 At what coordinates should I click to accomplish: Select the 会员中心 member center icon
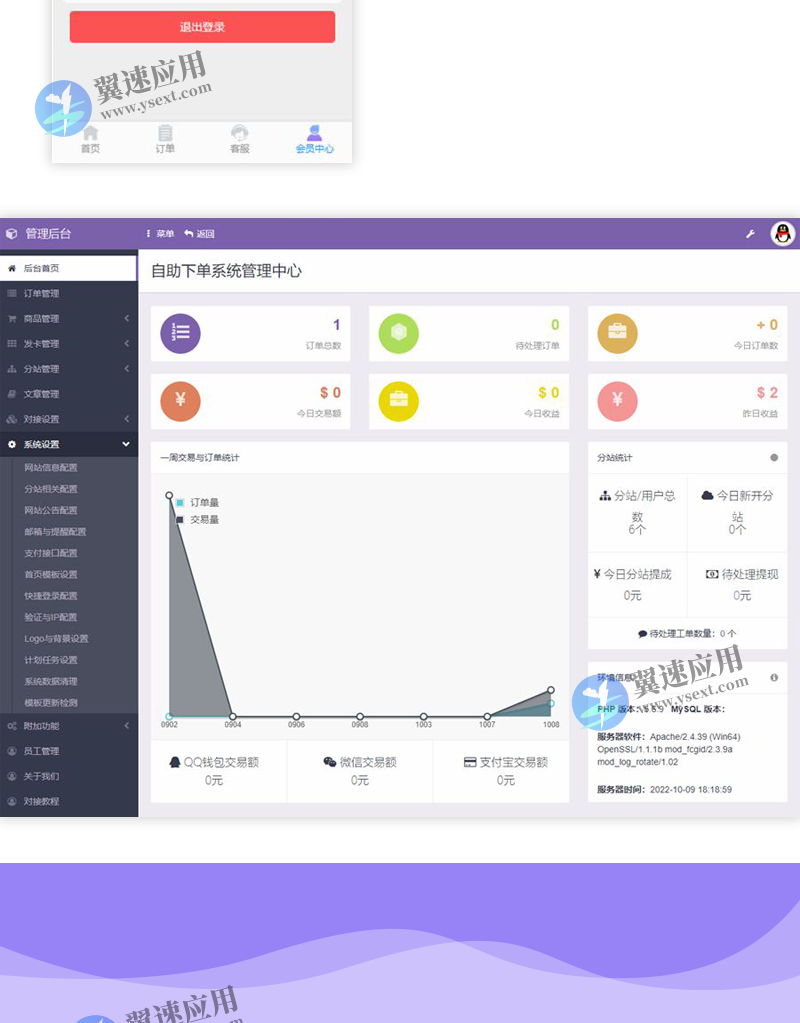[x=315, y=138]
